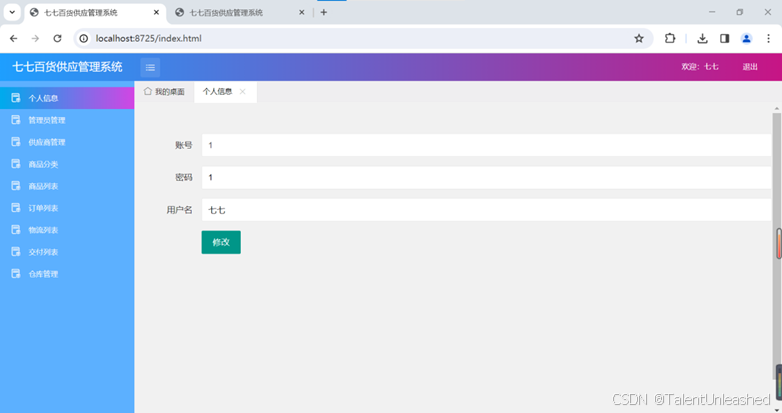Click the 供应商管理 sidebar icon
The image size is (782, 413).
click(16, 142)
